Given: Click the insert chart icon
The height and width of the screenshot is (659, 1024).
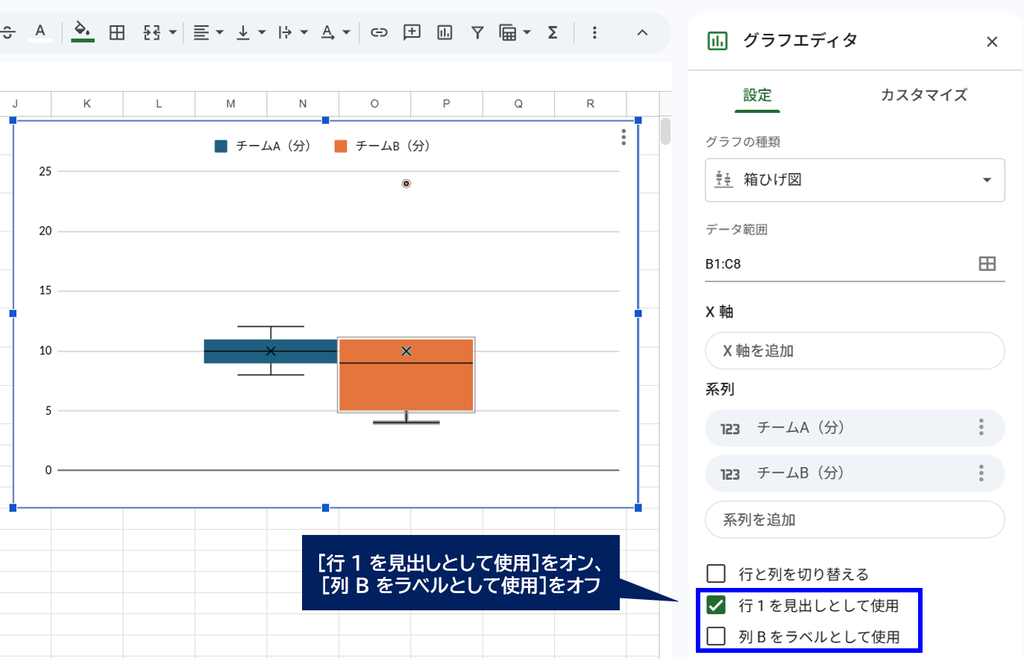Looking at the screenshot, I should 445,32.
